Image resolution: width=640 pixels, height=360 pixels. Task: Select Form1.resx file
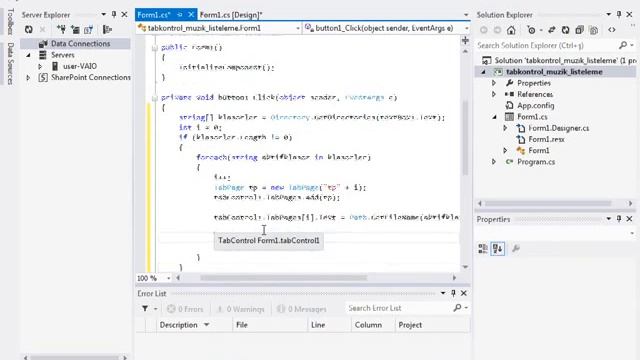546,140
